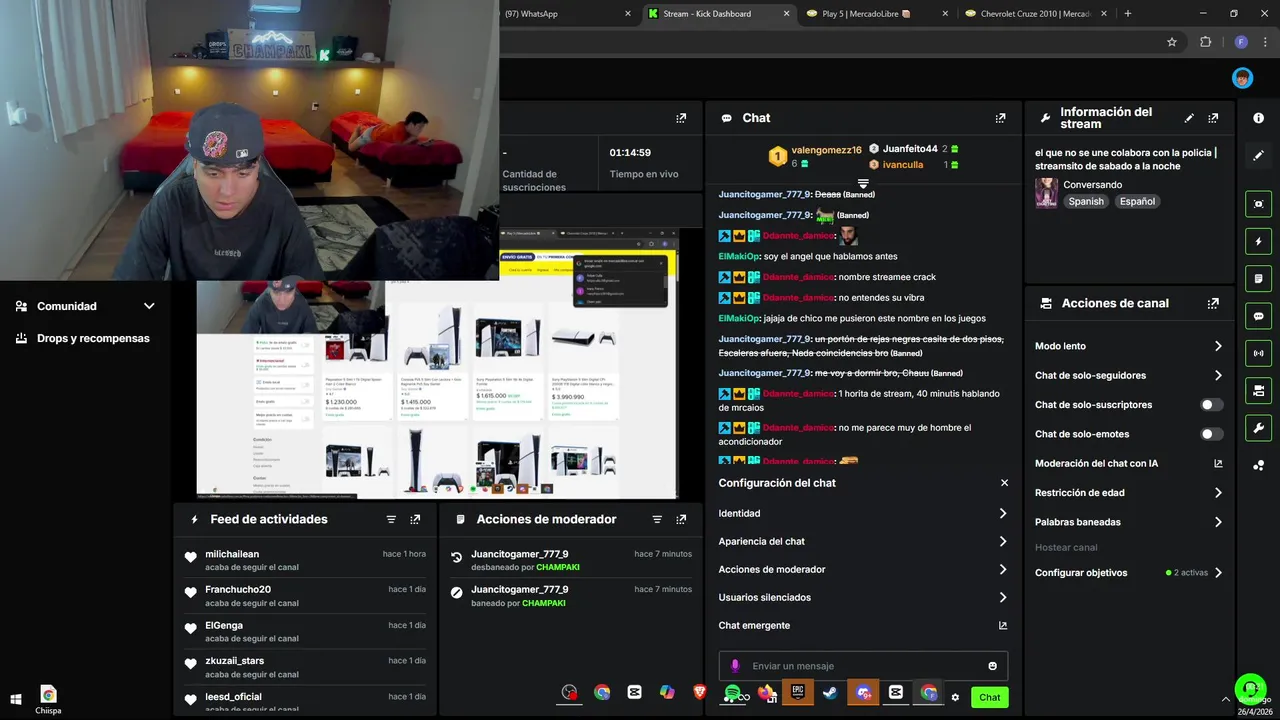Open Usuarios silenciados settings
The height and width of the screenshot is (720, 1280).
point(863,597)
